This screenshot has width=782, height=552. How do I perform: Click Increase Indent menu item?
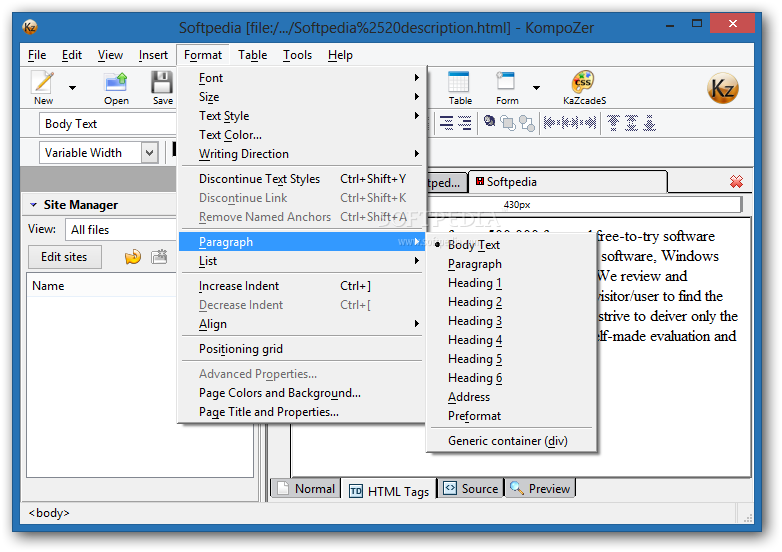click(301, 286)
